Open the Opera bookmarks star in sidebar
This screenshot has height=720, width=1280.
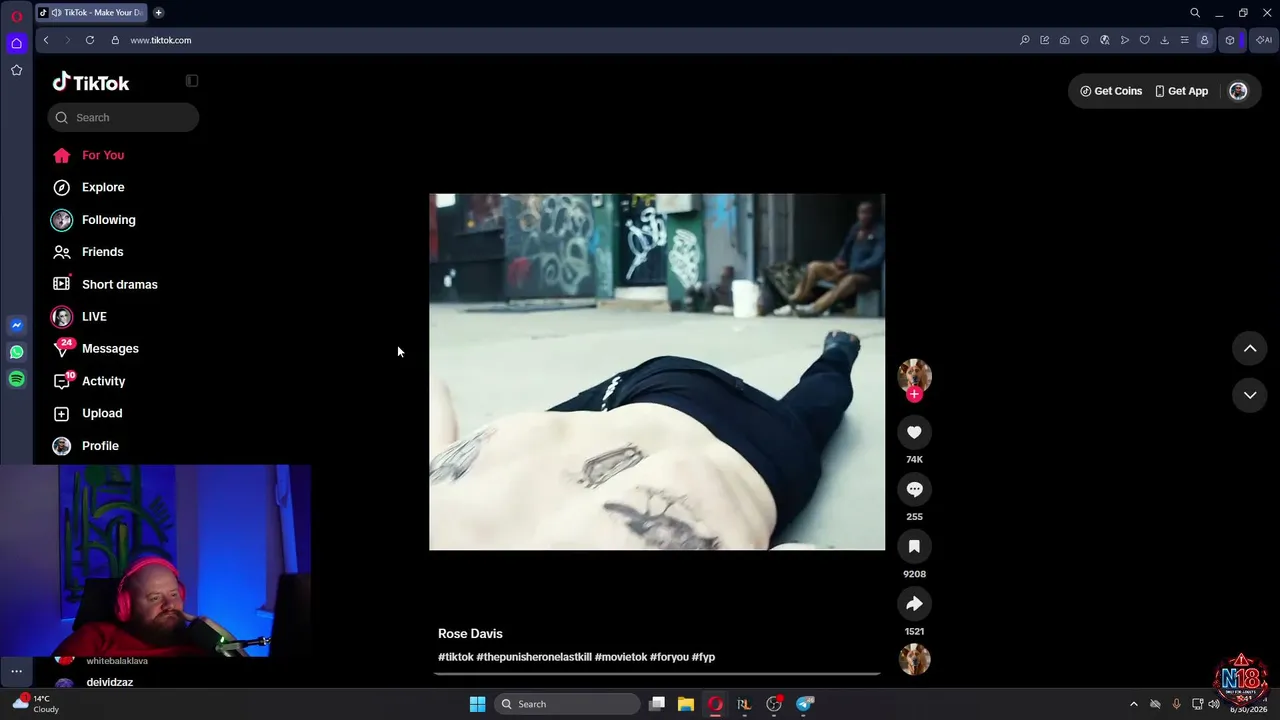[x=16, y=70]
